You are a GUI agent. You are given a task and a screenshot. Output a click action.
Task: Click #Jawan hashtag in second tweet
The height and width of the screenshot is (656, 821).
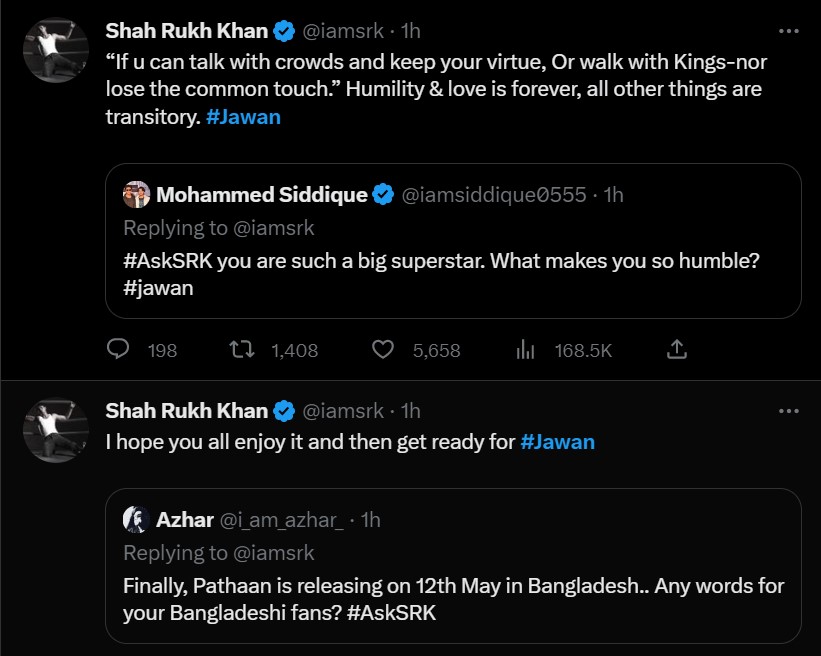pos(557,441)
